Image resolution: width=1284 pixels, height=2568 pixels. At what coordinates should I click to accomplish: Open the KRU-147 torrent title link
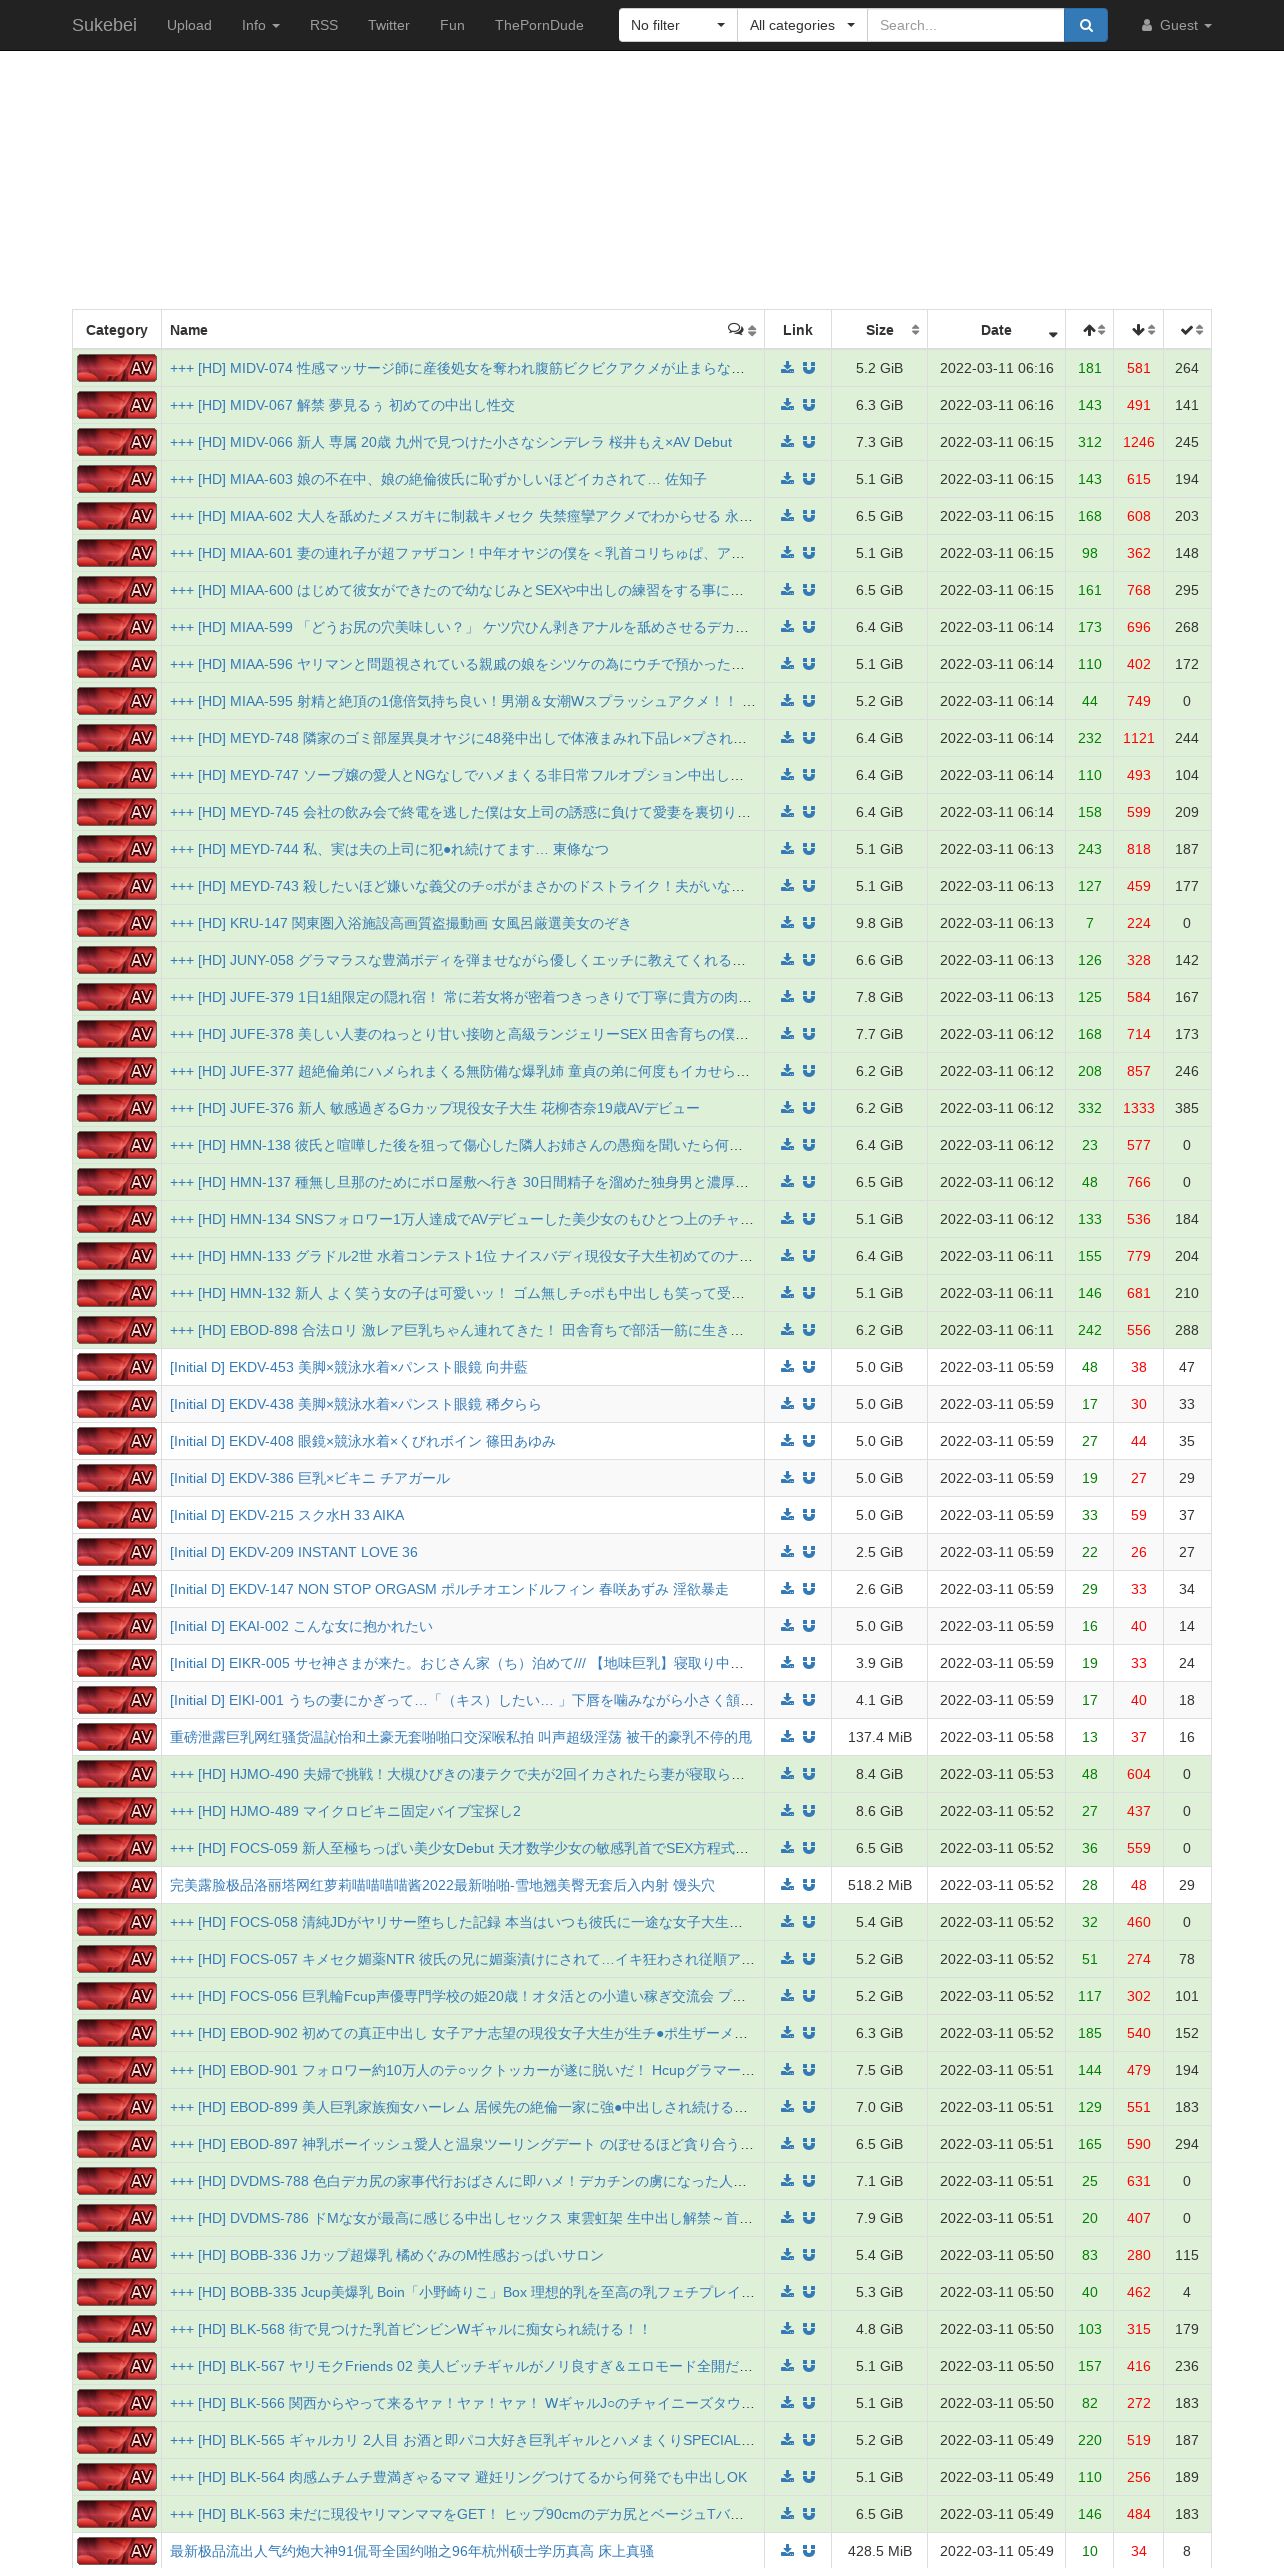(x=400, y=923)
